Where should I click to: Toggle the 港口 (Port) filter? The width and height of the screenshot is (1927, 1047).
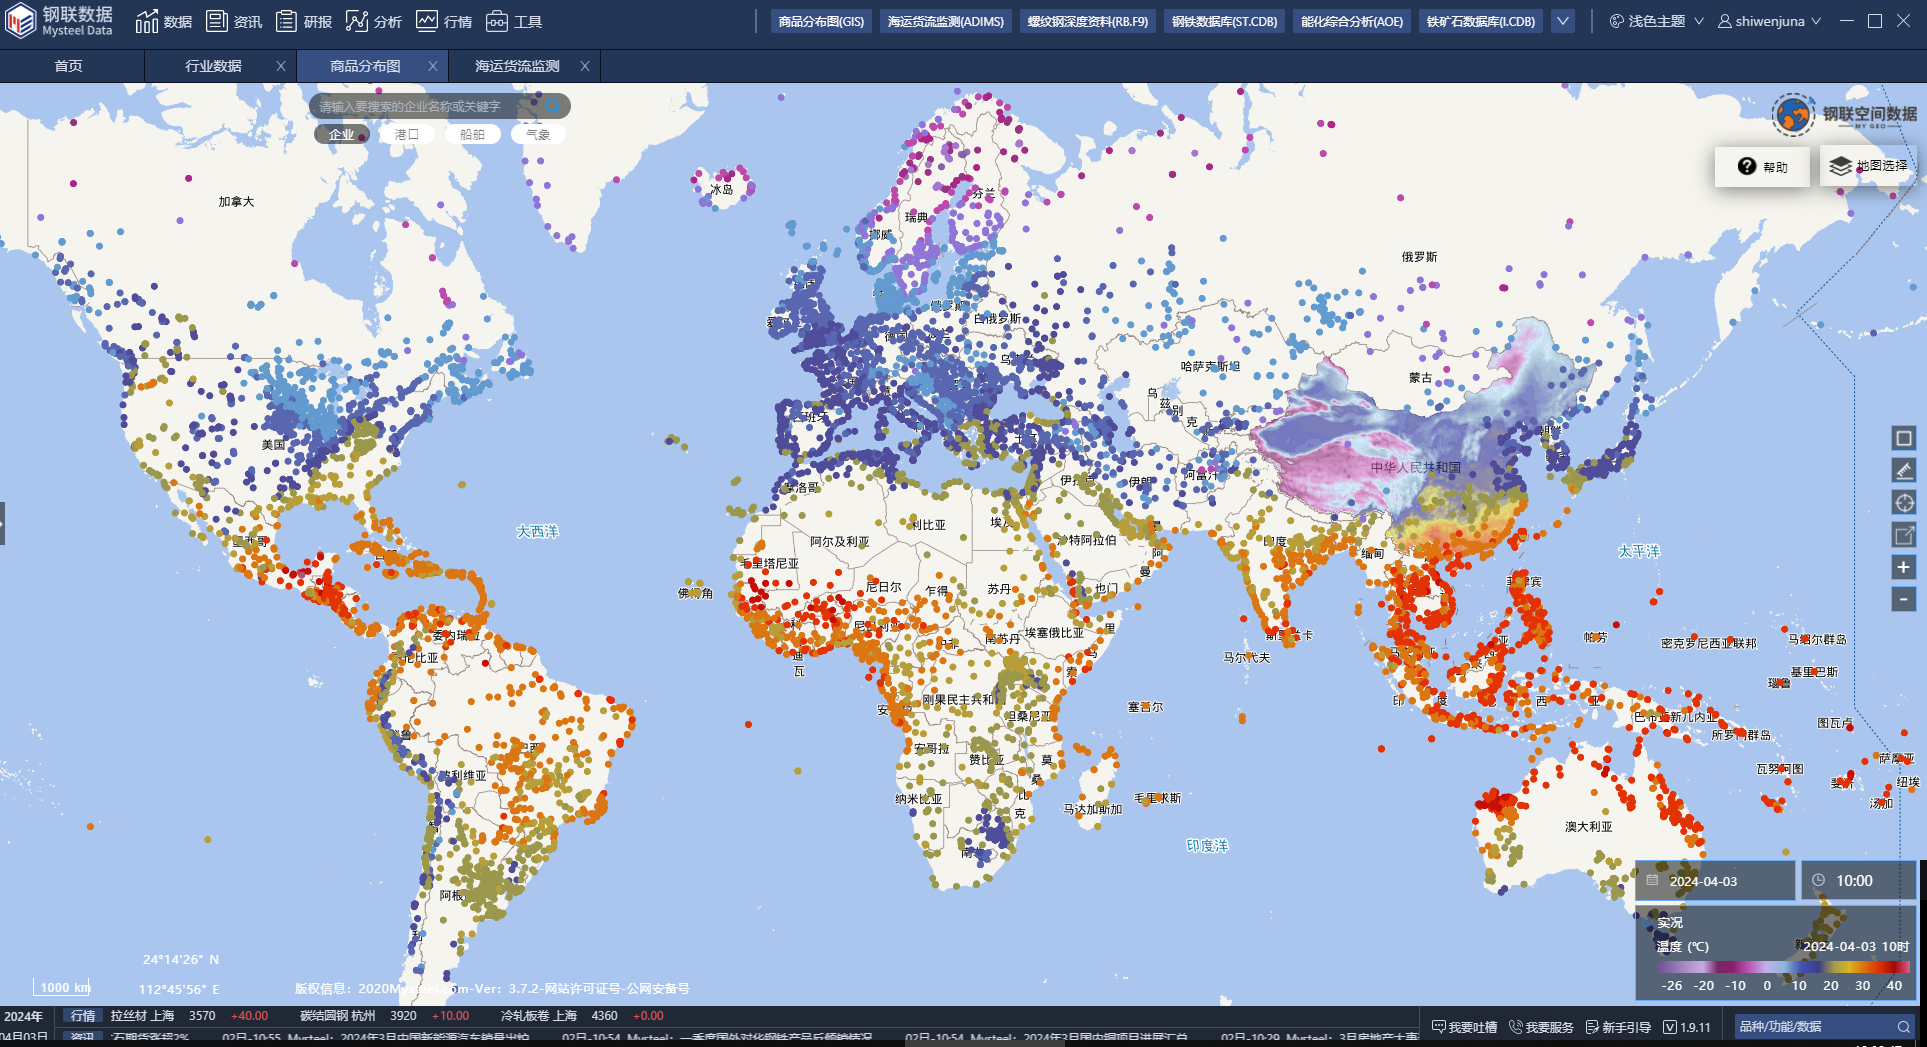[407, 134]
